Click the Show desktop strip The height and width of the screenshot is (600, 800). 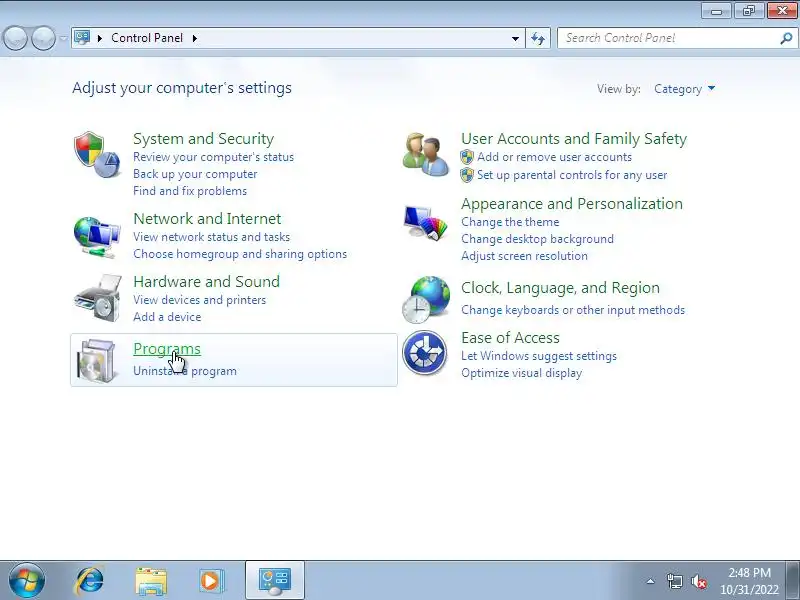click(793, 580)
